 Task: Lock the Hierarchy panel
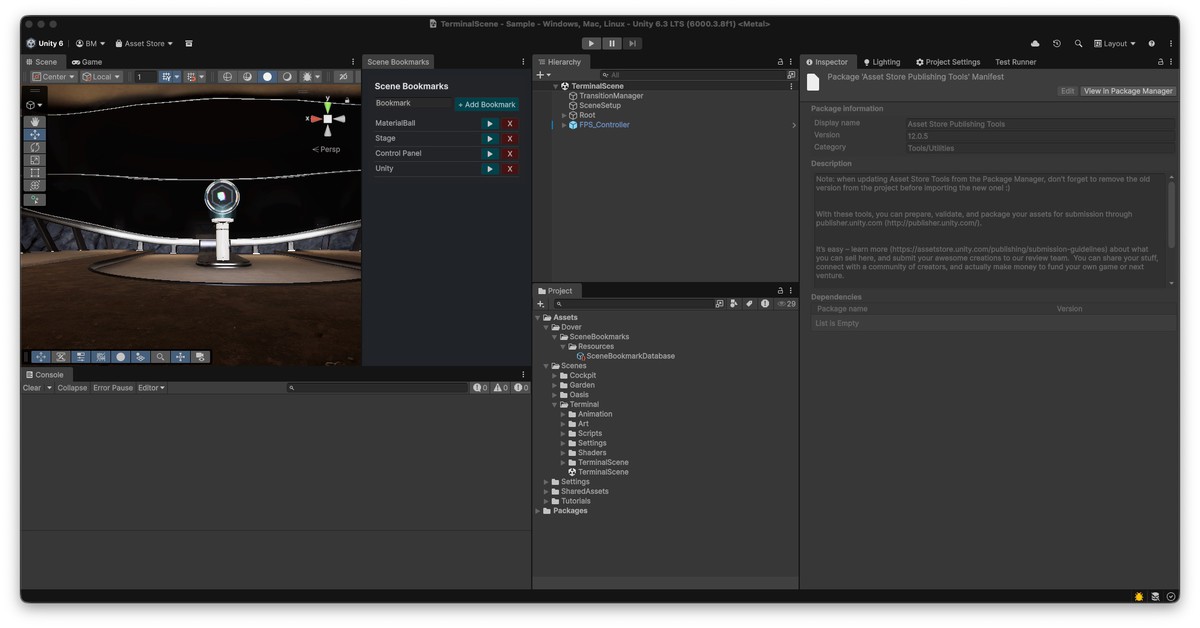tap(780, 62)
